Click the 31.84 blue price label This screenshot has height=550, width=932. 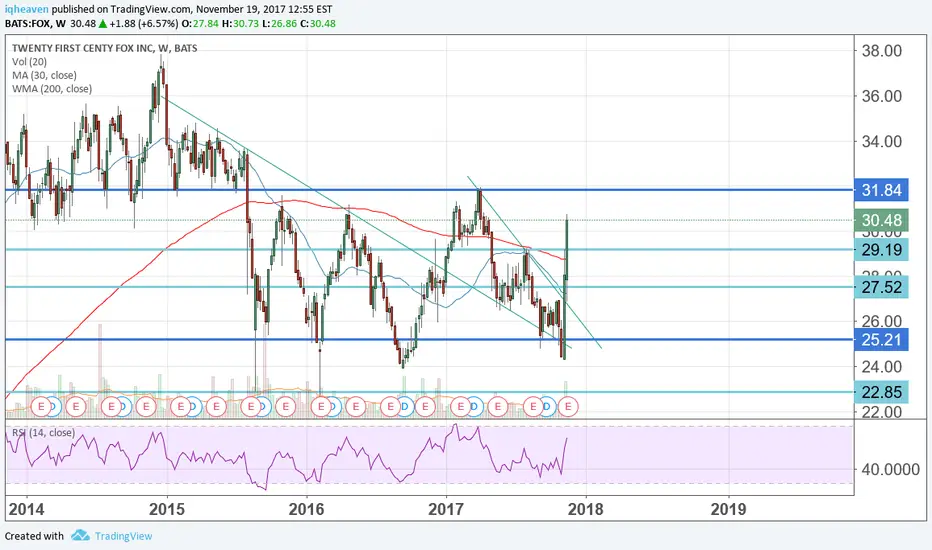coord(881,190)
